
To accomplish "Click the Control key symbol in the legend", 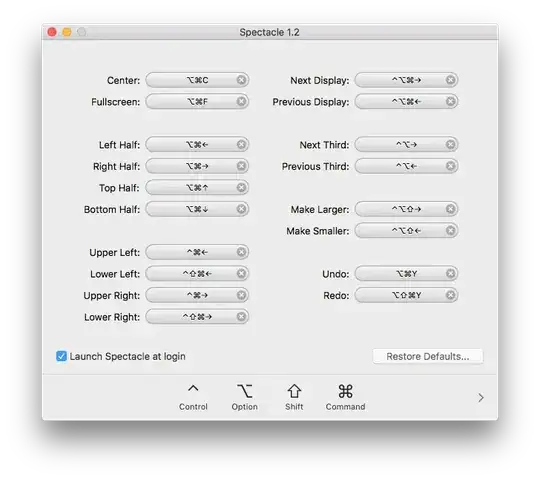I will coord(193,389).
